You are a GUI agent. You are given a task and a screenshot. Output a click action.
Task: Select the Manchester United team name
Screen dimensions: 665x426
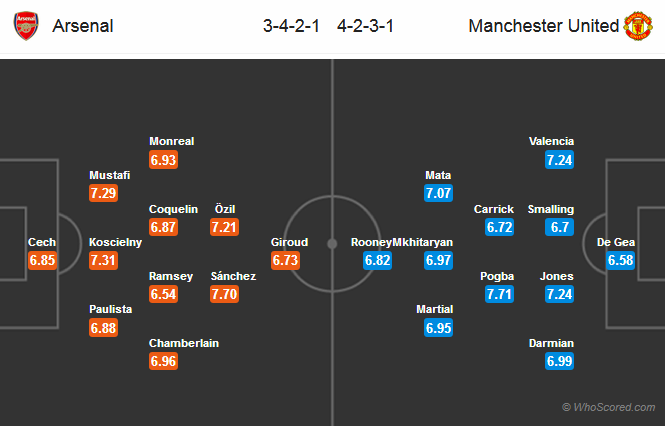(x=544, y=26)
